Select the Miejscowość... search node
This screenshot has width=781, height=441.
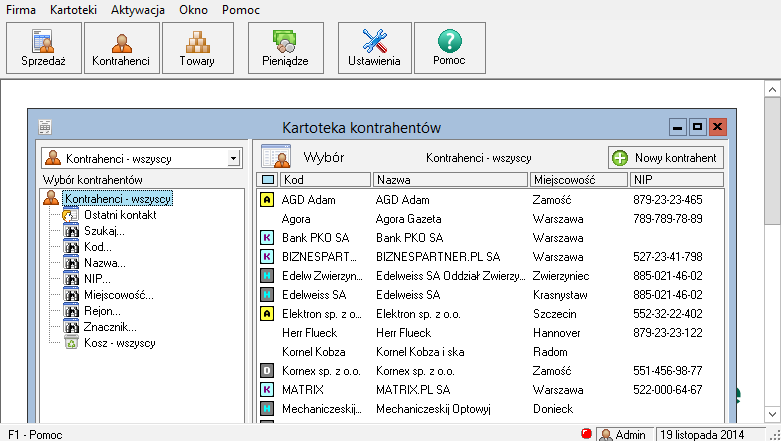pos(119,295)
